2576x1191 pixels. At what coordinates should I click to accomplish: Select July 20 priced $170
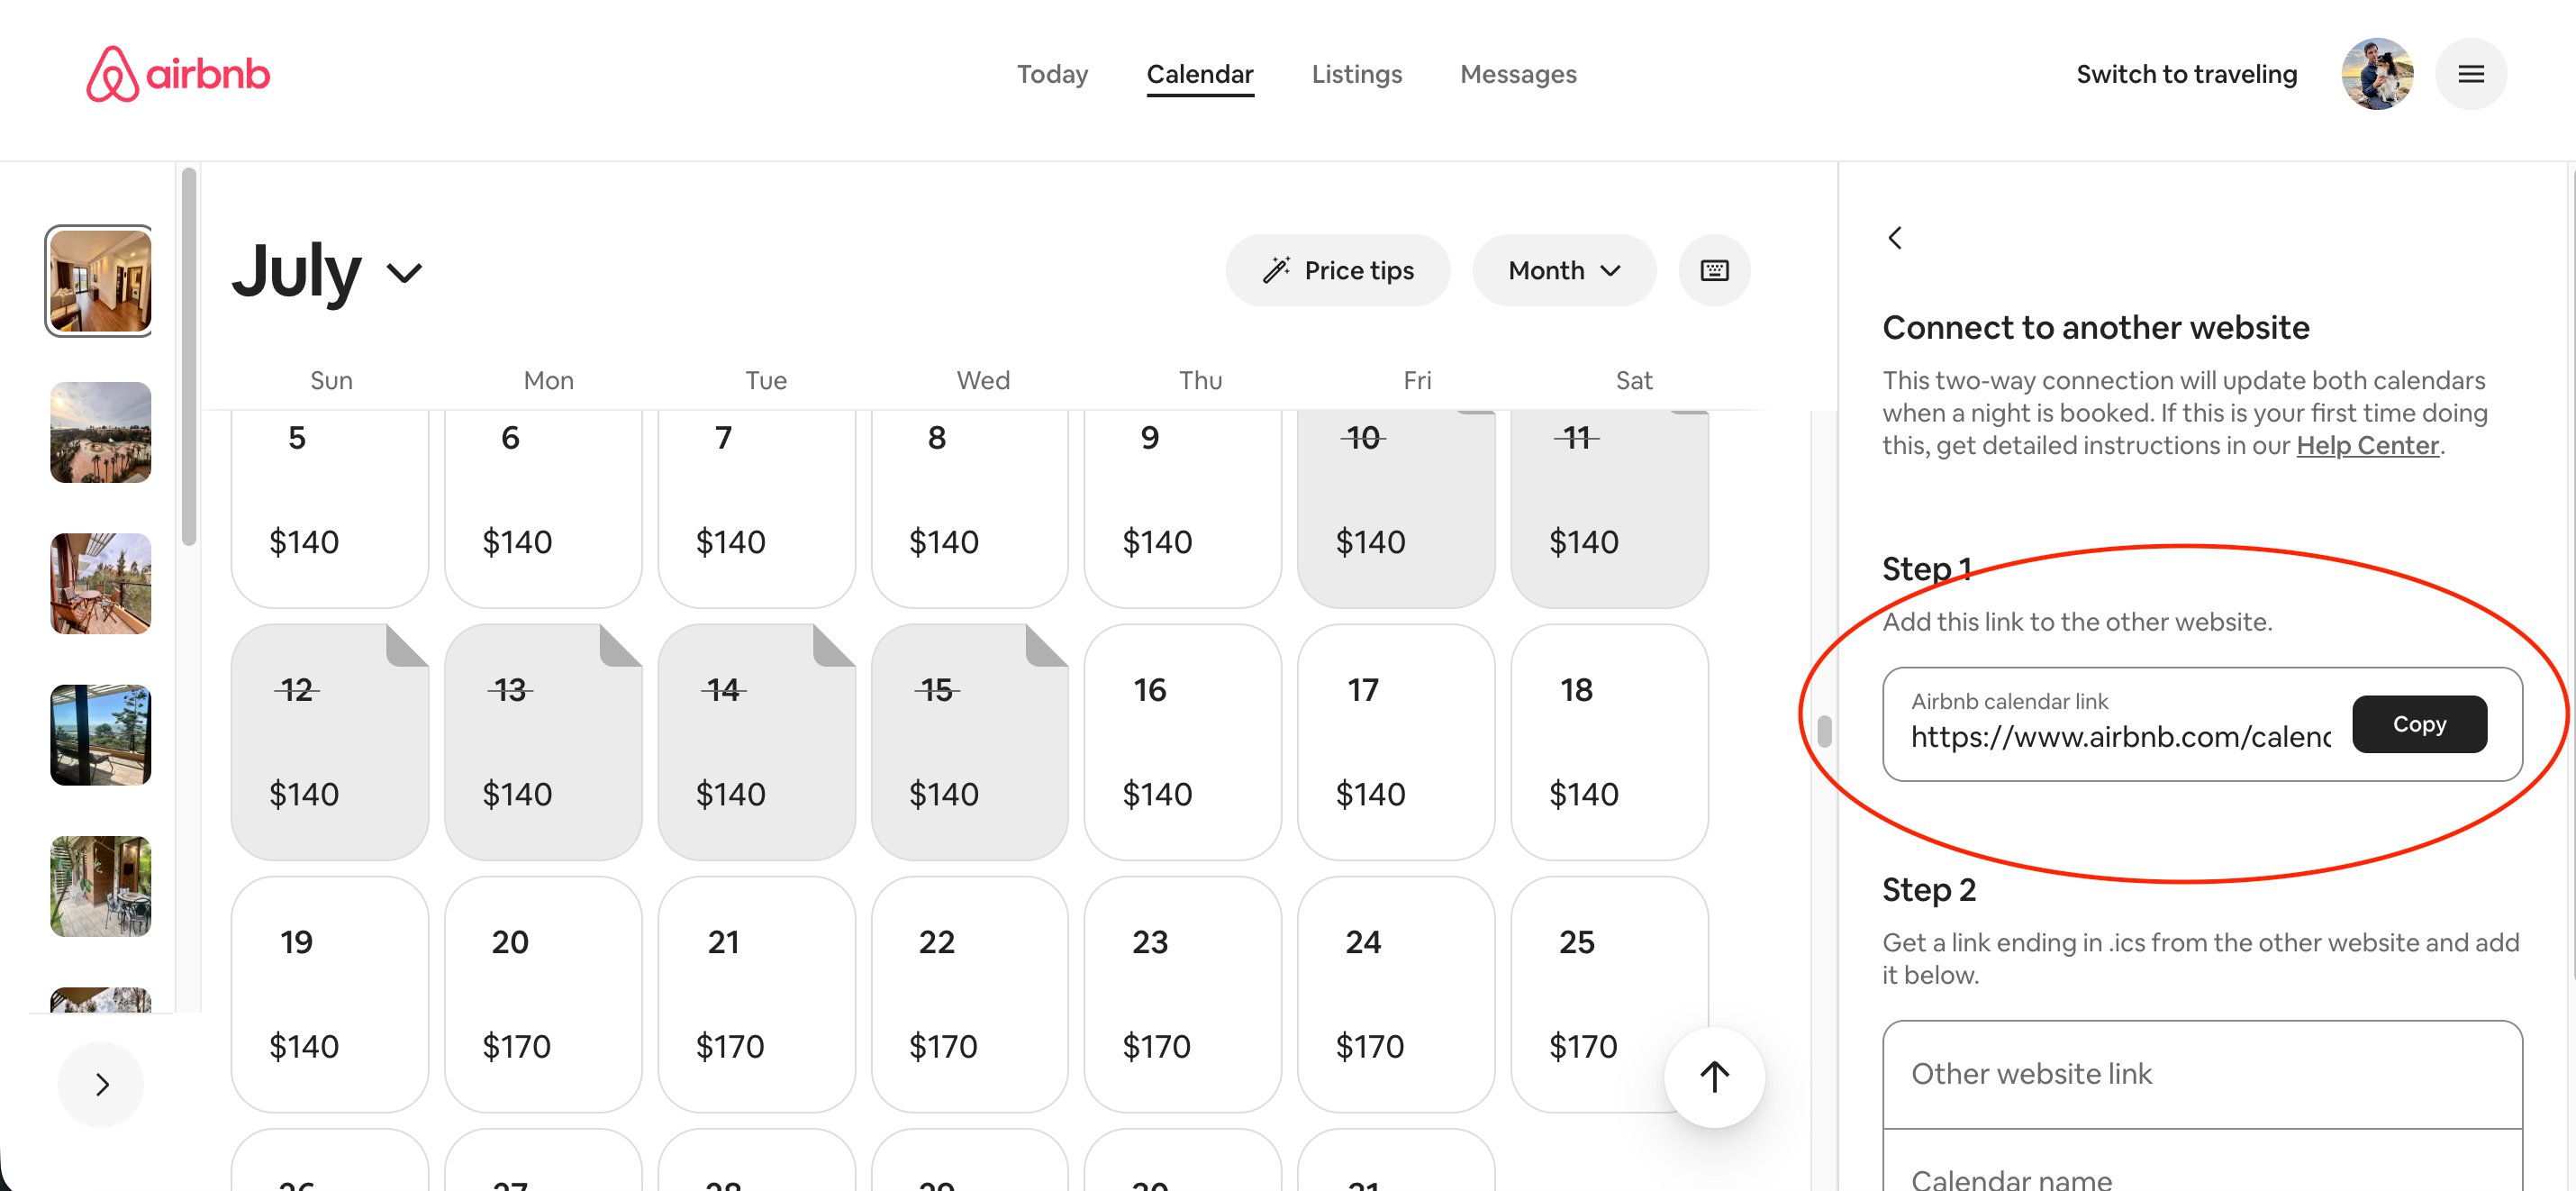pyautogui.click(x=543, y=994)
